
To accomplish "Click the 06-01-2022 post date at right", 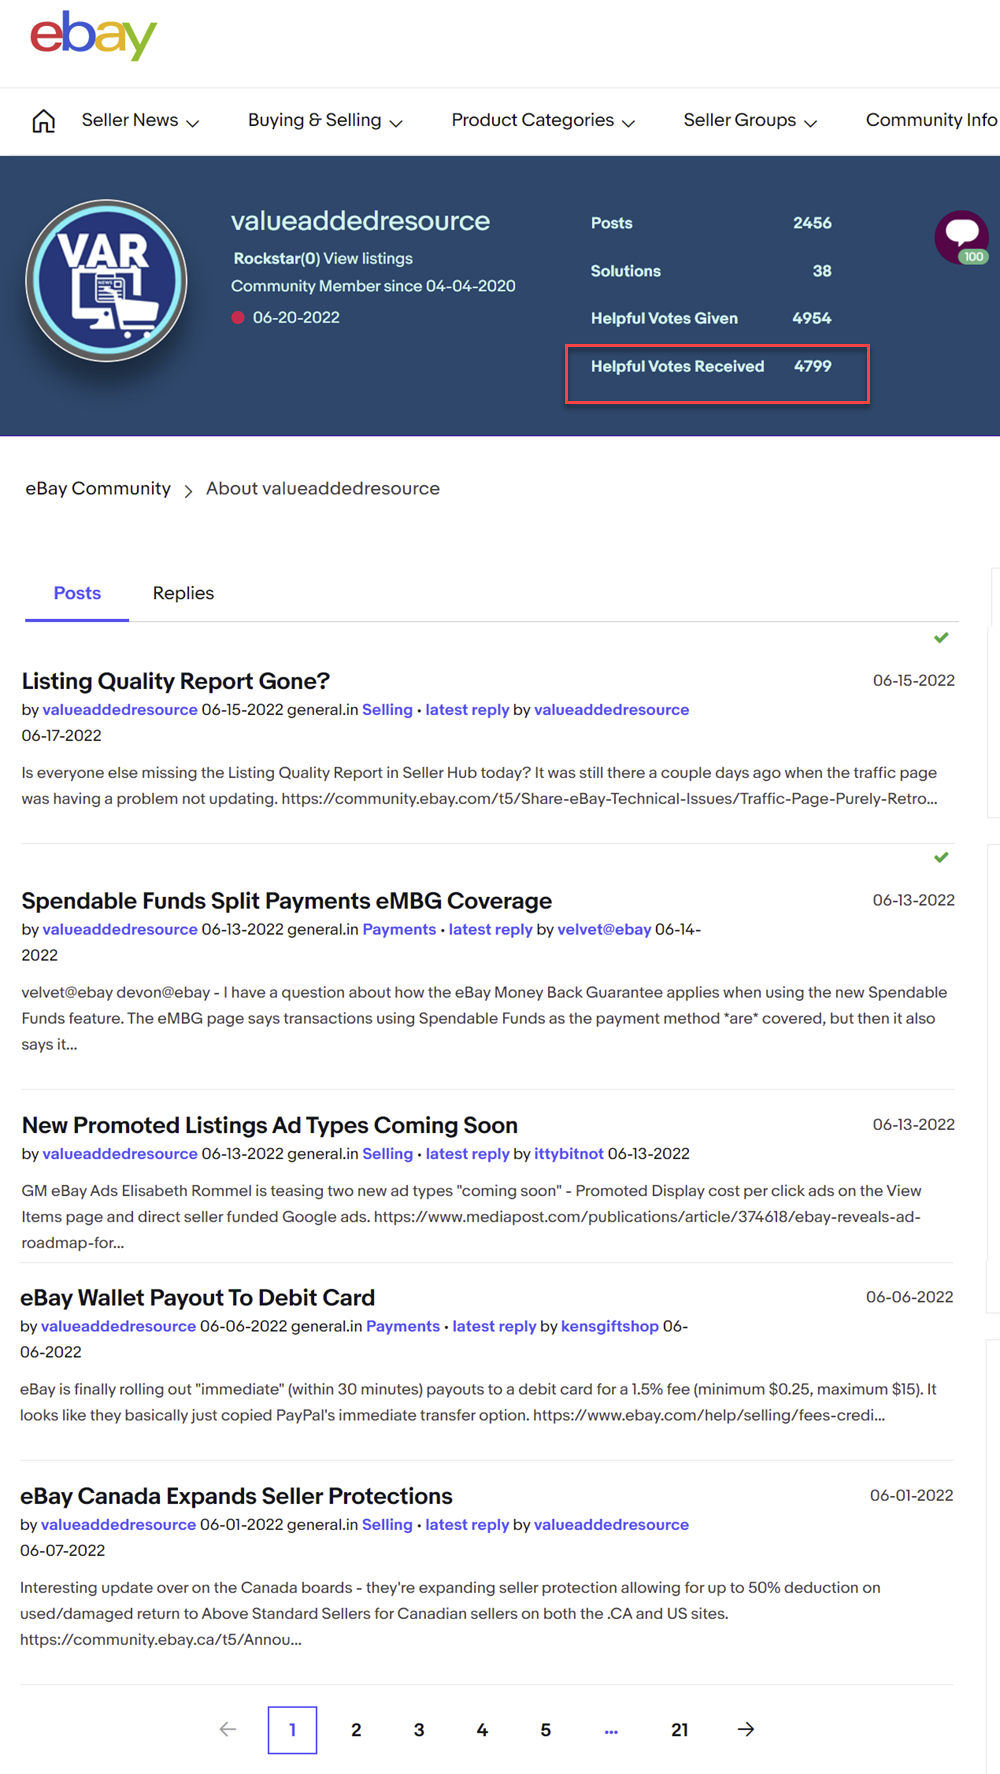I will [912, 1496].
